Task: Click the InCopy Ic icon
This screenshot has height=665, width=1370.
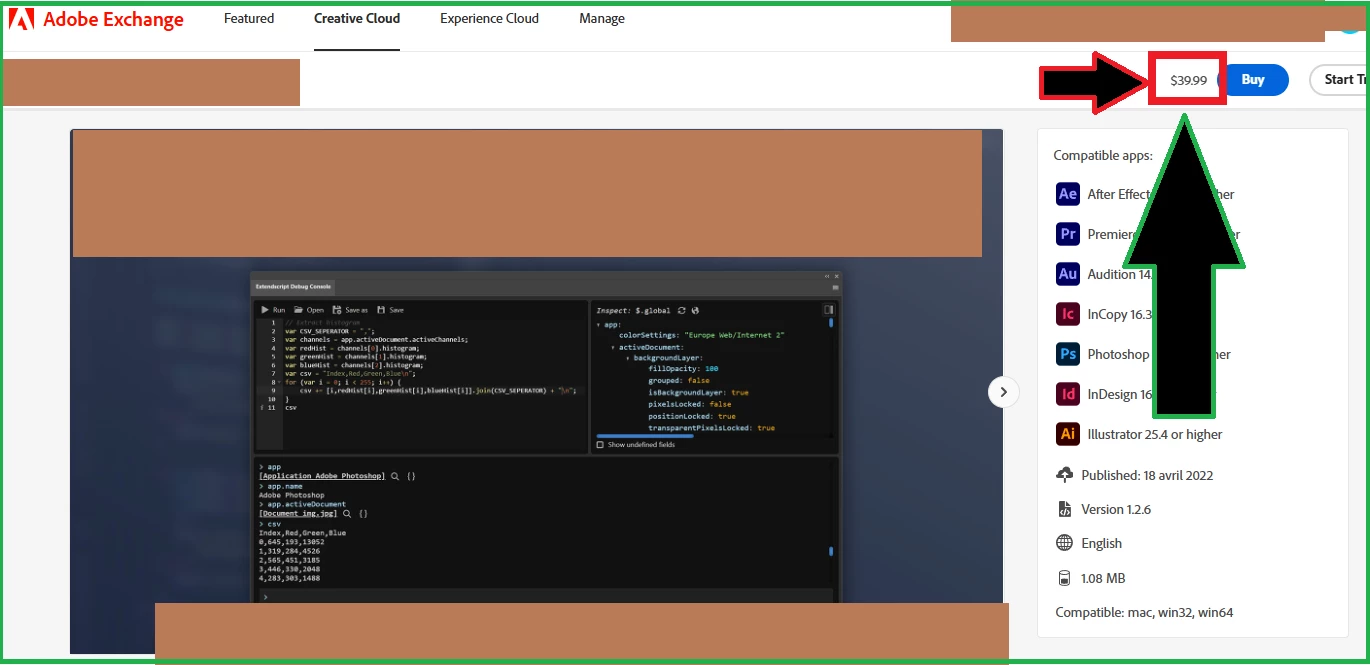Action: [1068, 314]
